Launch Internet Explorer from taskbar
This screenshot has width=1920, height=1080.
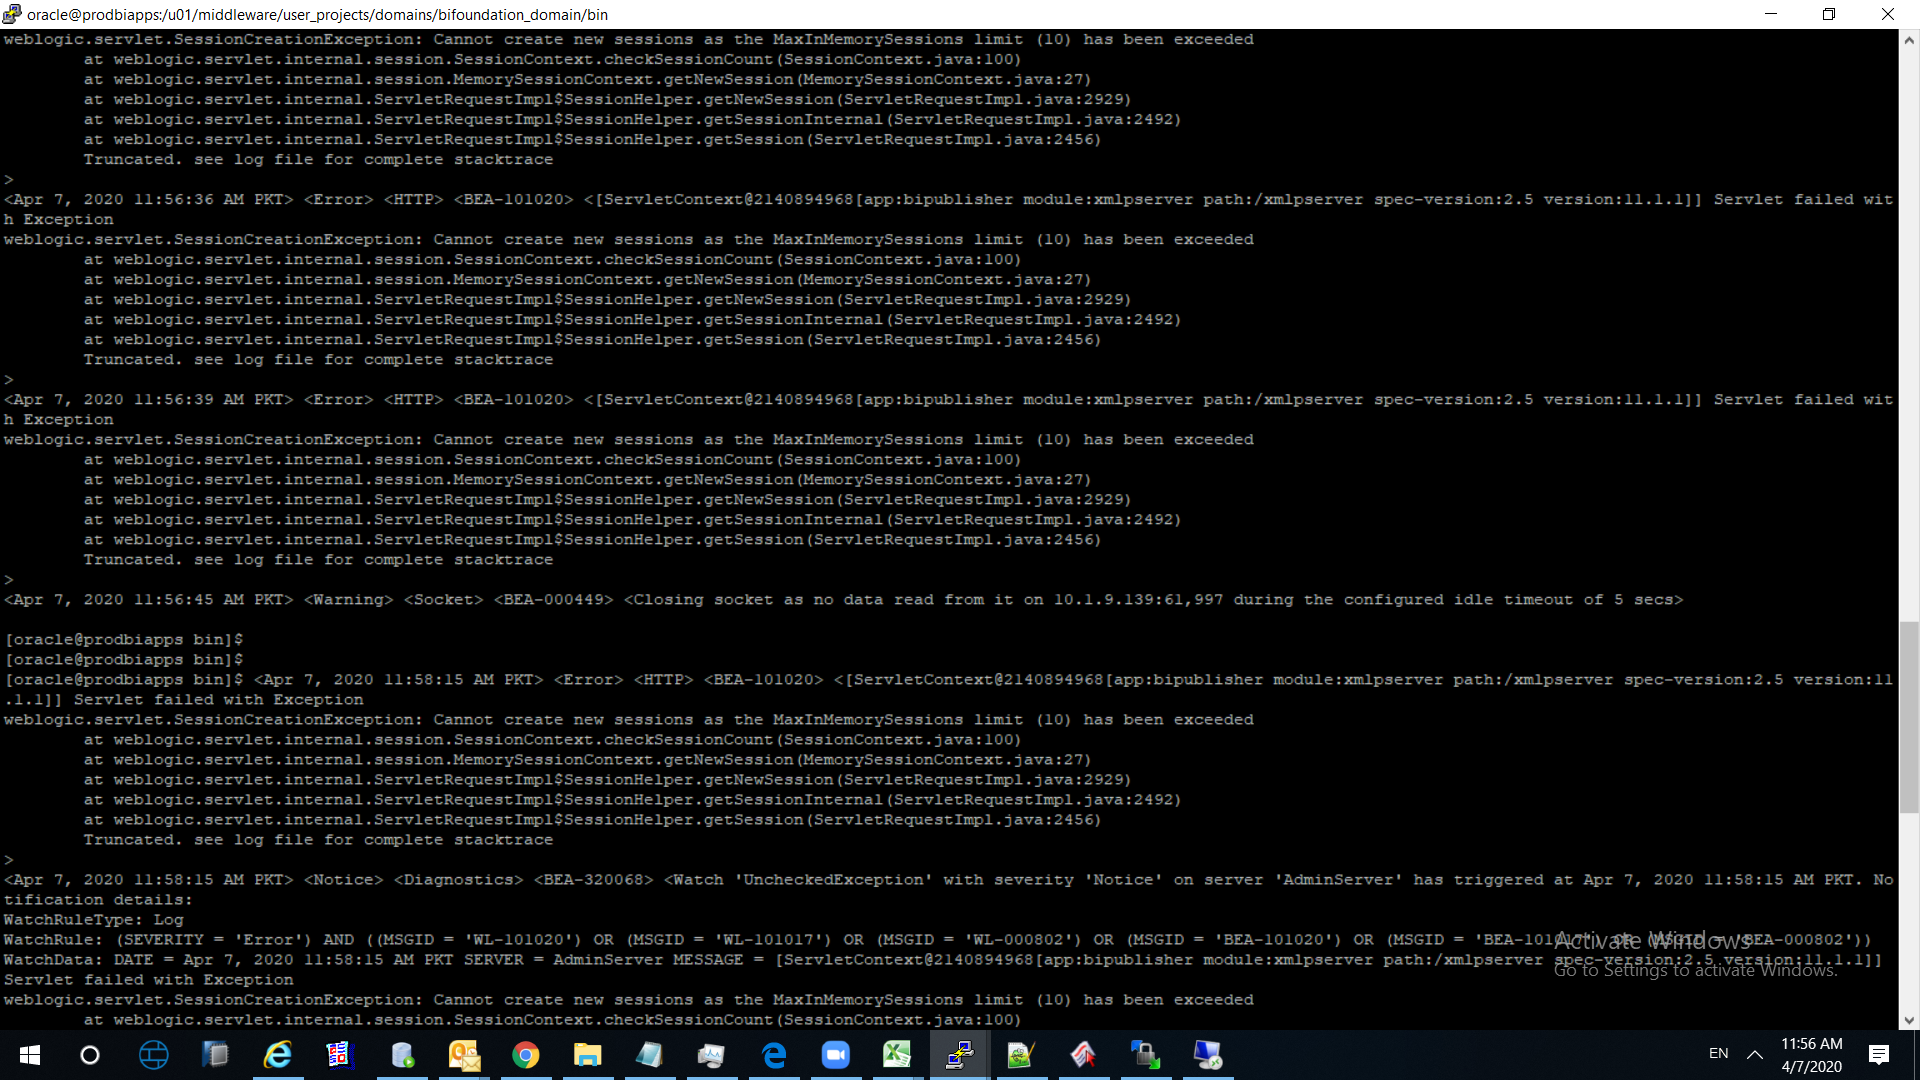point(277,1055)
